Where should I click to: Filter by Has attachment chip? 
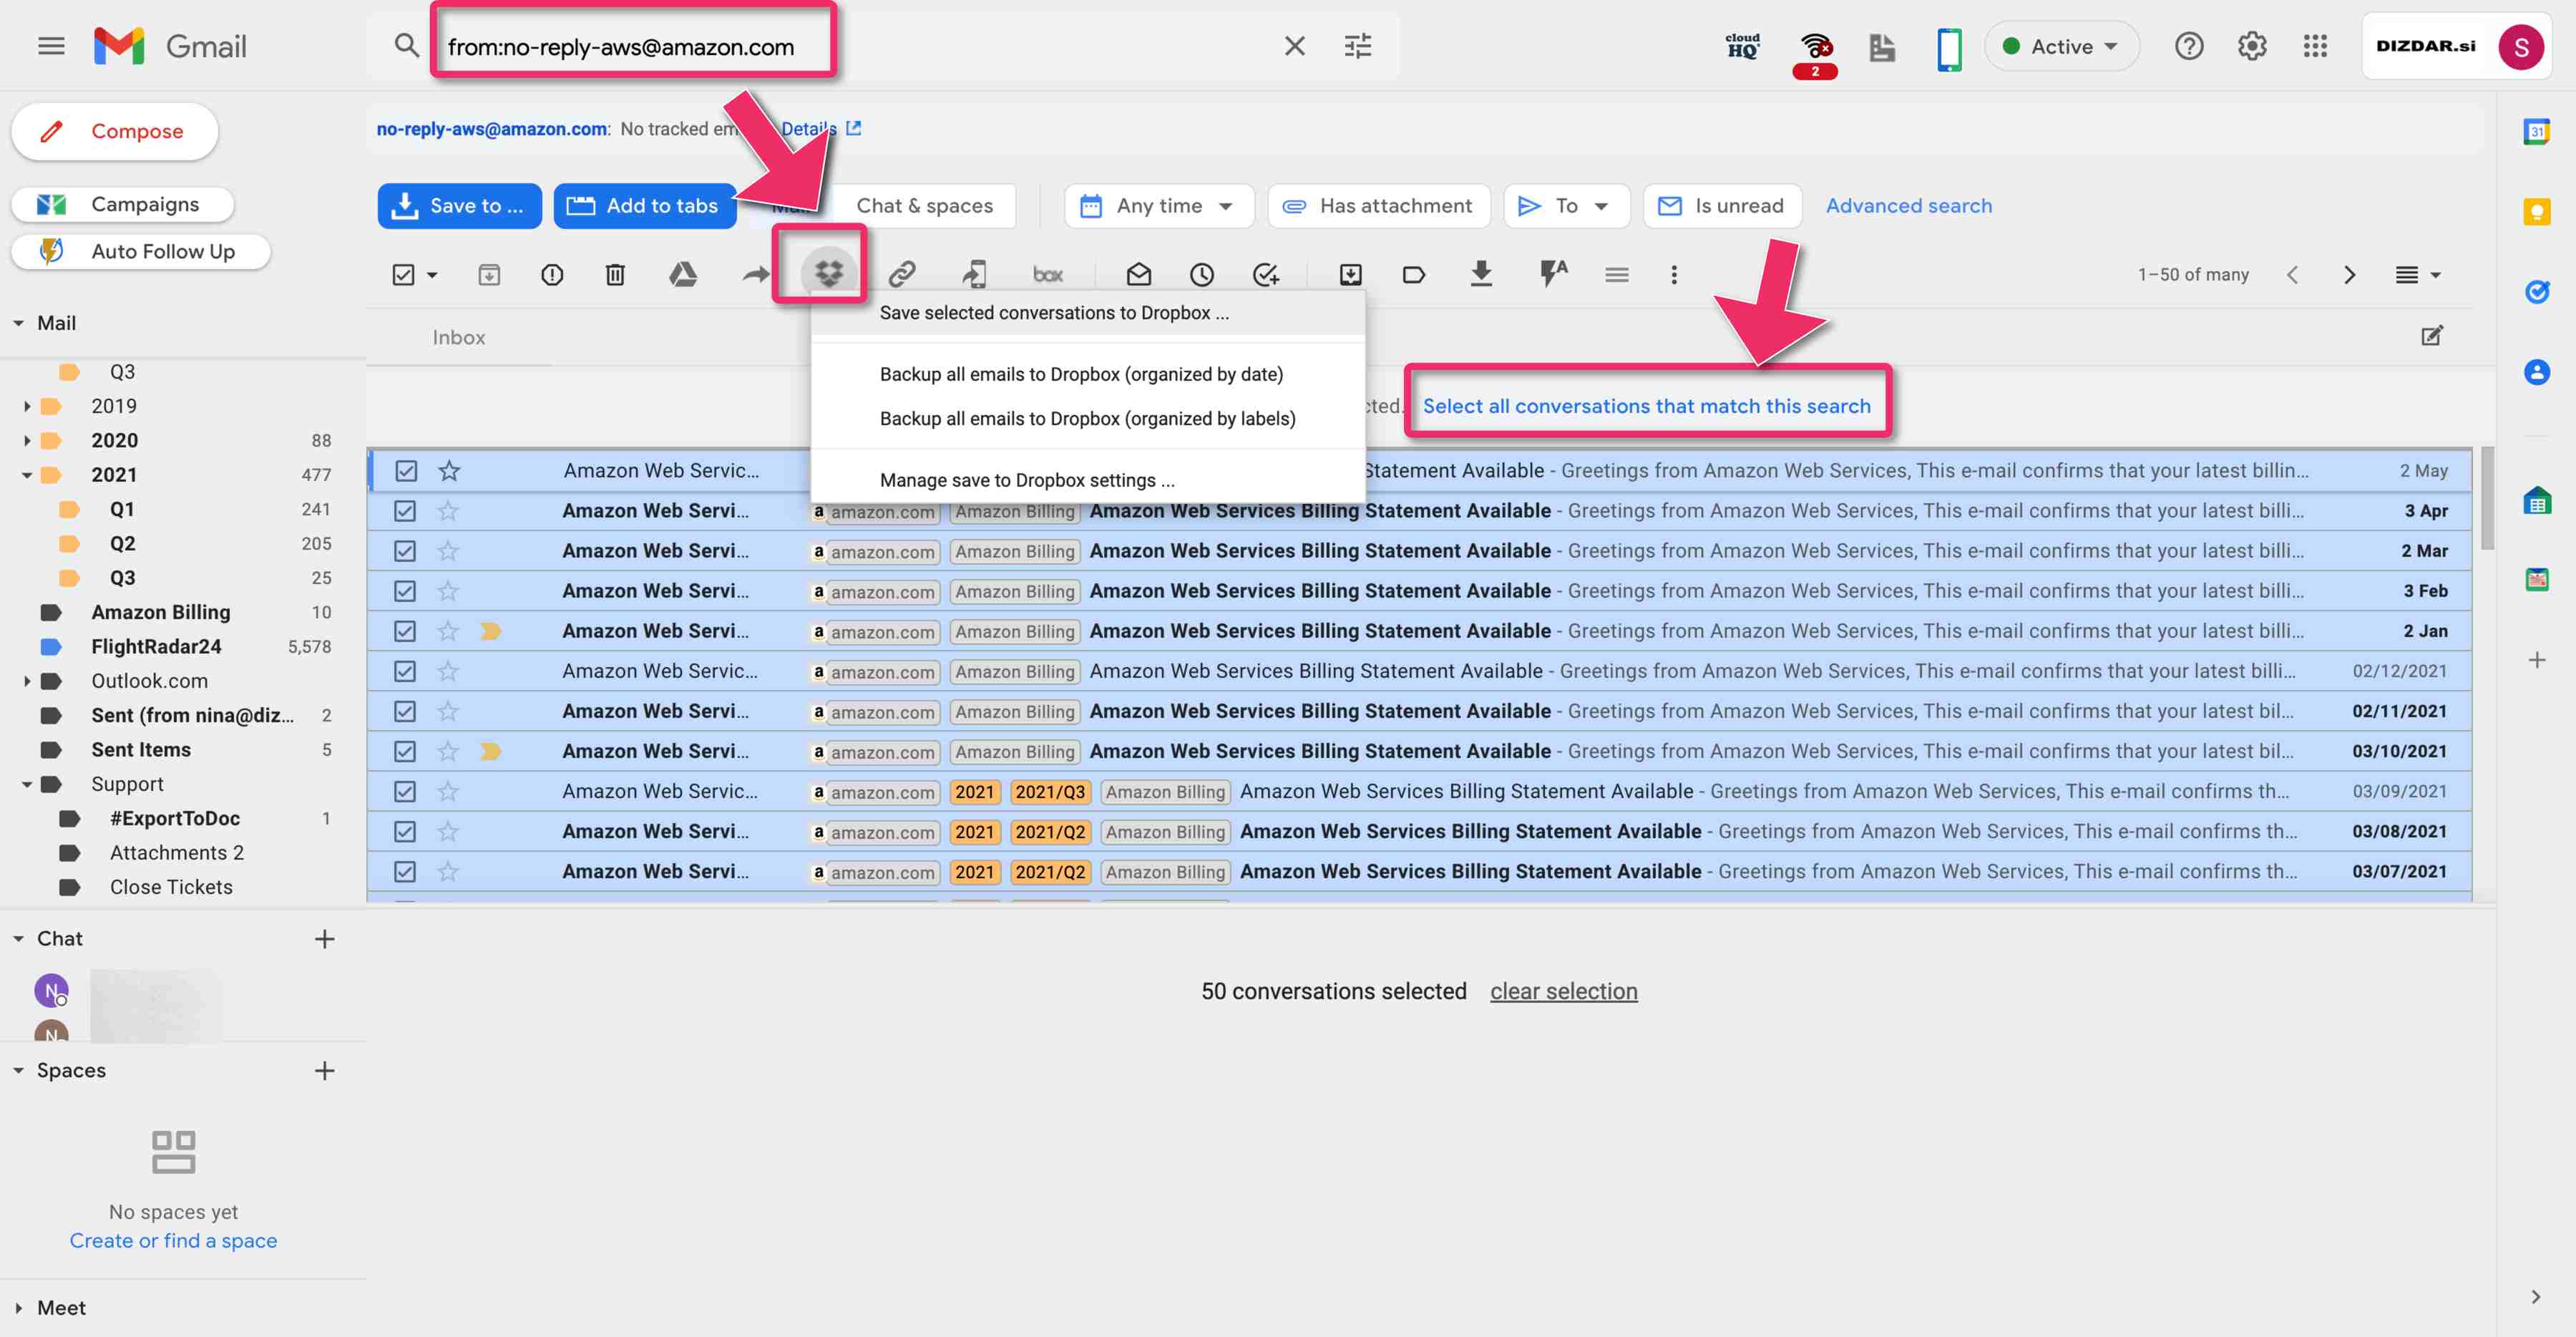coord(1378,205)
